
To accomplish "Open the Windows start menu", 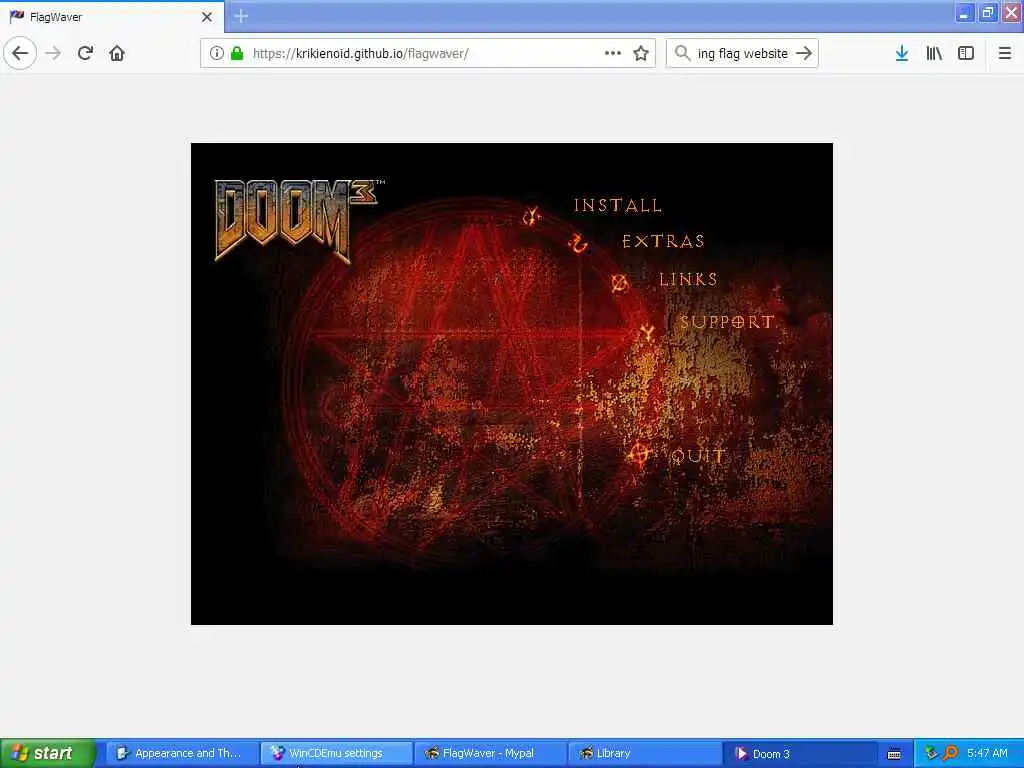I will pyautogui.click(x=48, y=753).
